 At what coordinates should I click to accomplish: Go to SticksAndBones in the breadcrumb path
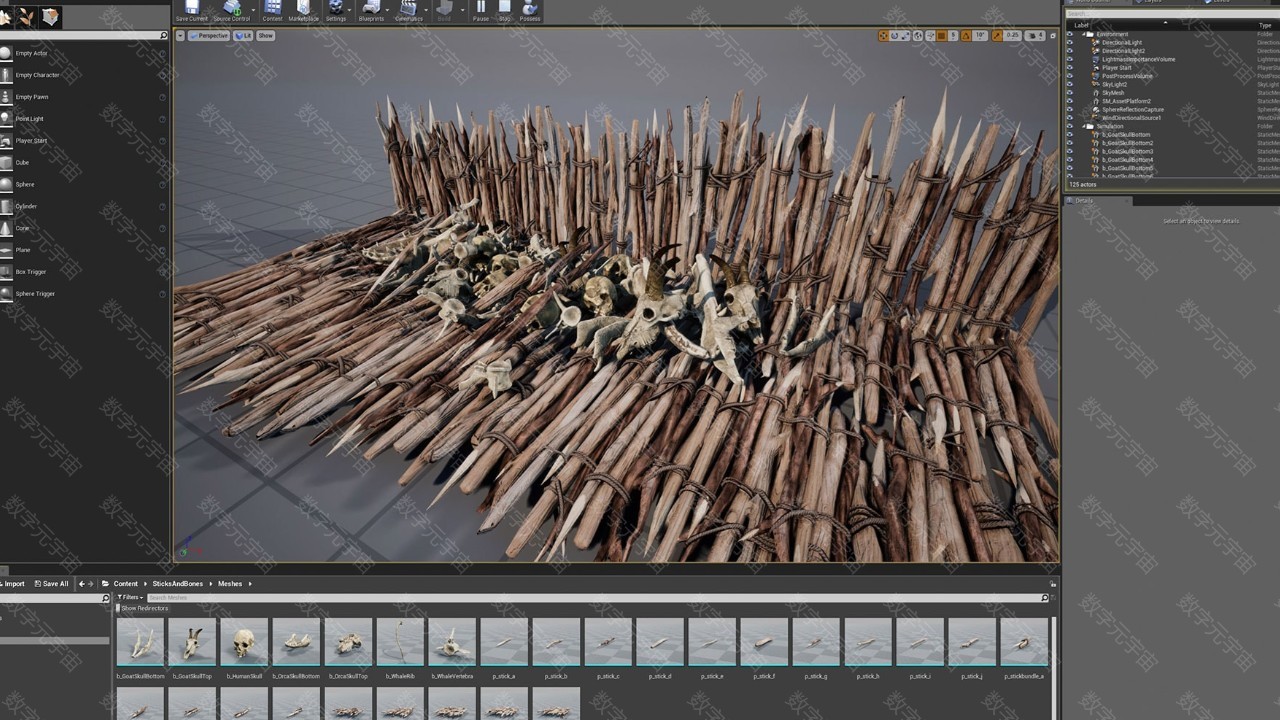click(x=177, y=584)
